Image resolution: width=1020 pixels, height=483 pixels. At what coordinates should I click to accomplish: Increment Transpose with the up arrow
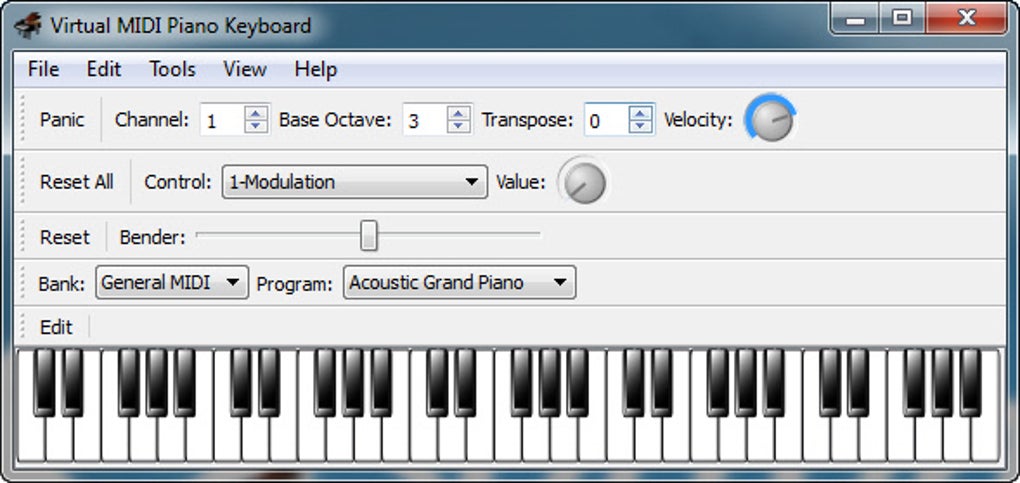[x=641, y=113]
